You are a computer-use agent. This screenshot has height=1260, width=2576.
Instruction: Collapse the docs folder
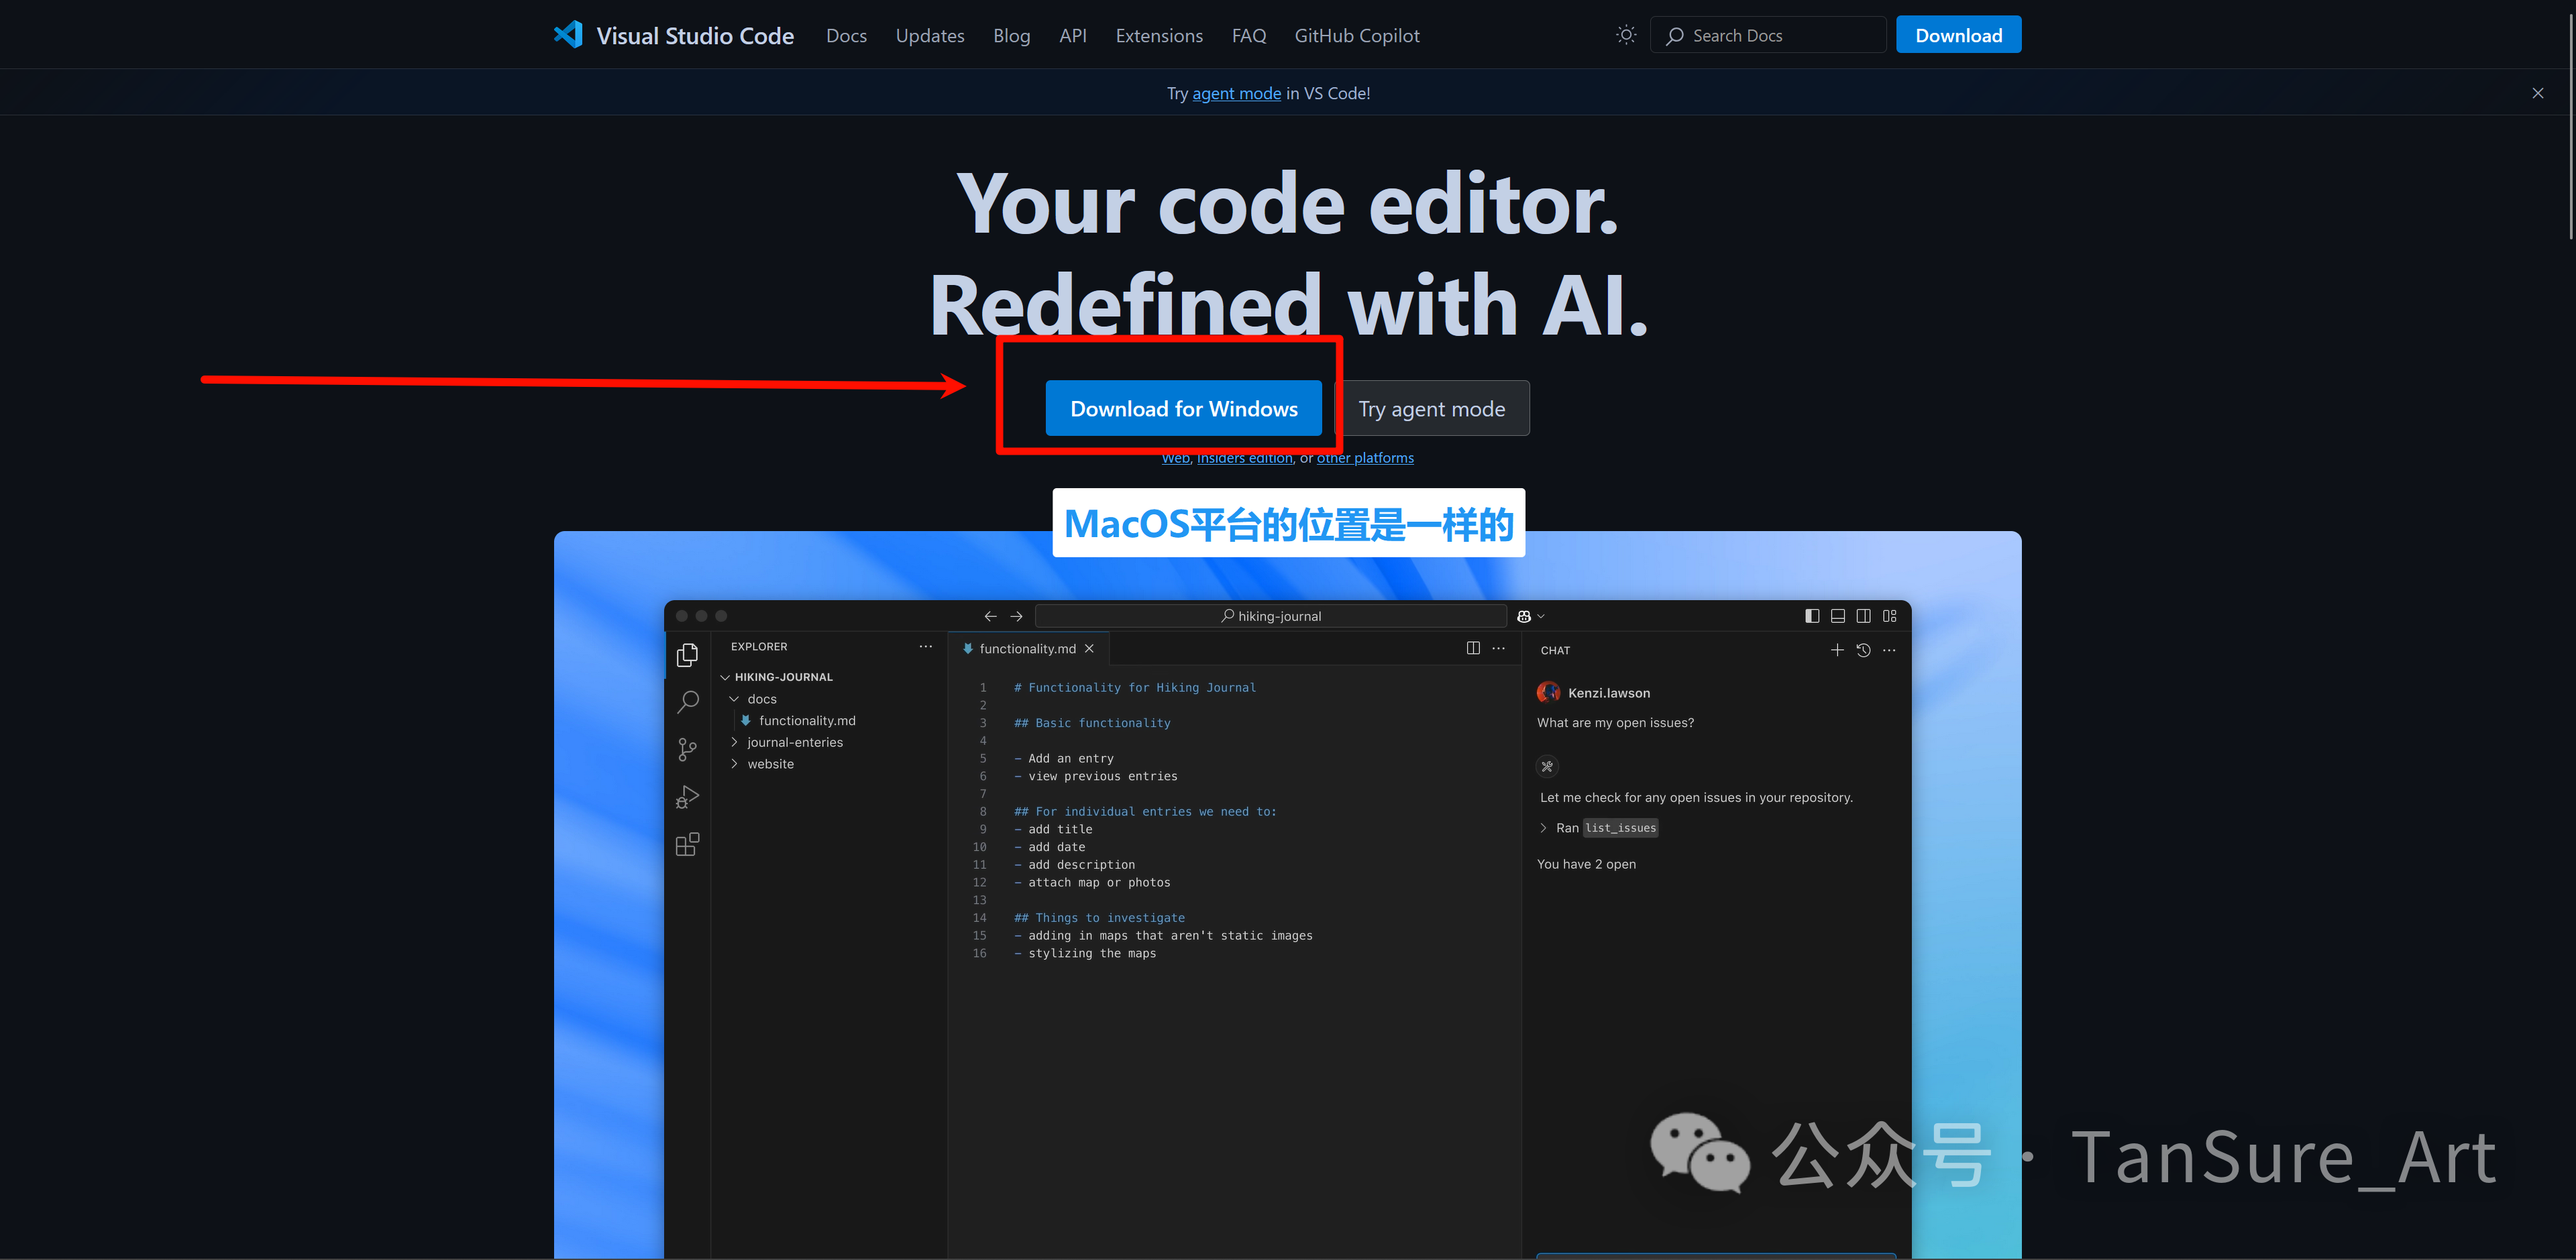pyautogui.click(x=733, y=699)
